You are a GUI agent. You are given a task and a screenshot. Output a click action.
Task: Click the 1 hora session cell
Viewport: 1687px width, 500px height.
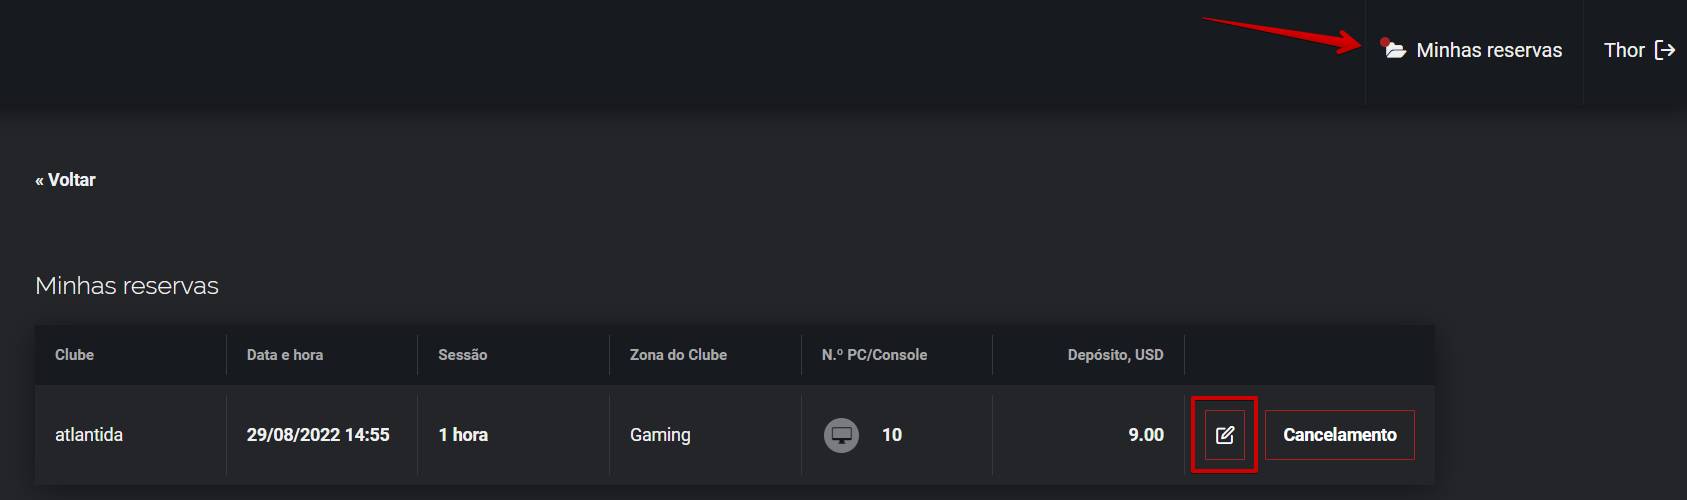463,435
